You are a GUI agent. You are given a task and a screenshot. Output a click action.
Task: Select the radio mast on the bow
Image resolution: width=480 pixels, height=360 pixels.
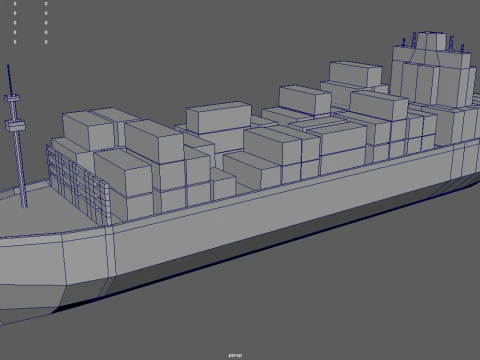pyautogui.click(x=15, y=137)
